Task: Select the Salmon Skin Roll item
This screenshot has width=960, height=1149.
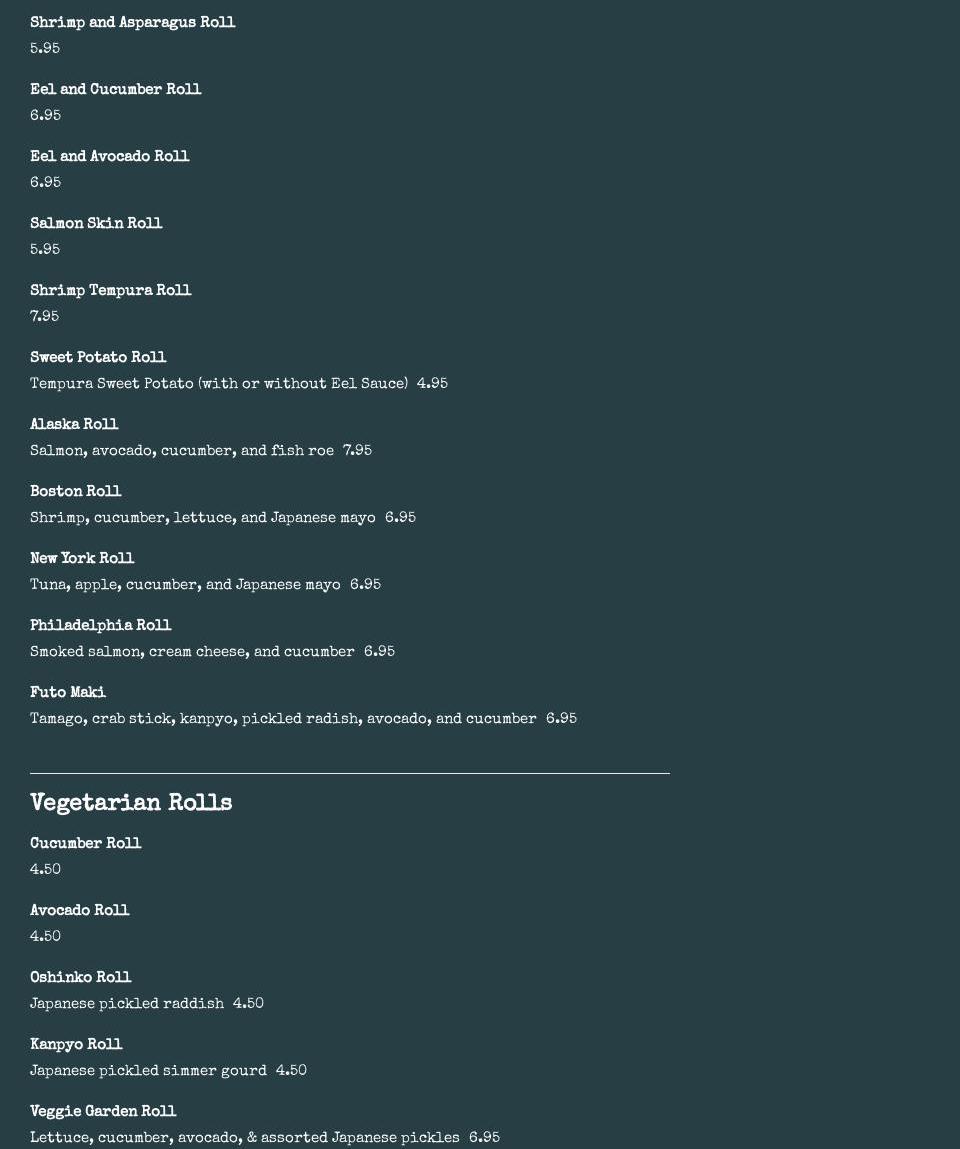Action: tap(96, 223)
